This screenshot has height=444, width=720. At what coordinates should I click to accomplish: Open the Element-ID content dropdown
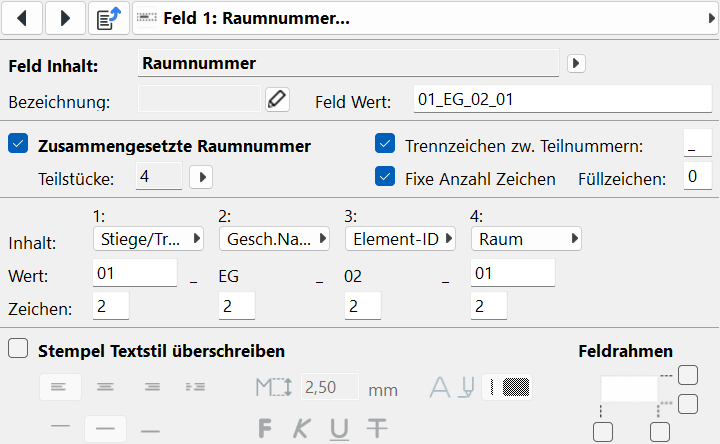tap(400, 239)
